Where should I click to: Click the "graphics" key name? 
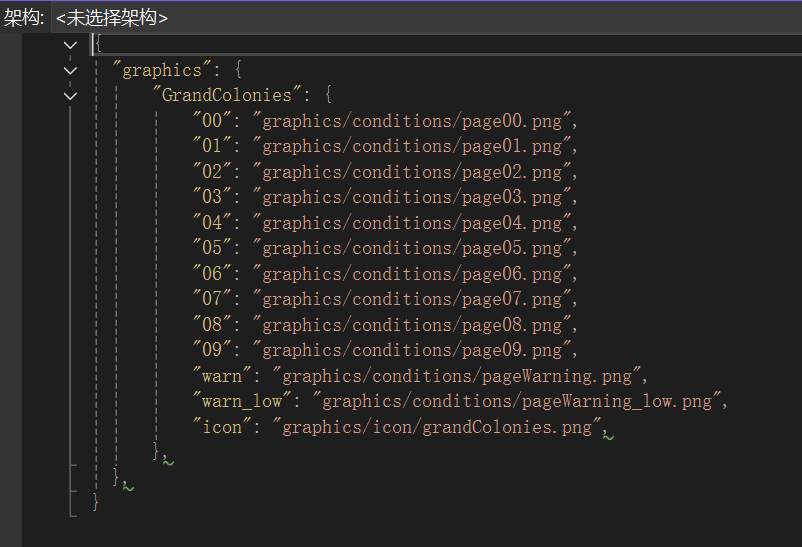coord(162,70)
